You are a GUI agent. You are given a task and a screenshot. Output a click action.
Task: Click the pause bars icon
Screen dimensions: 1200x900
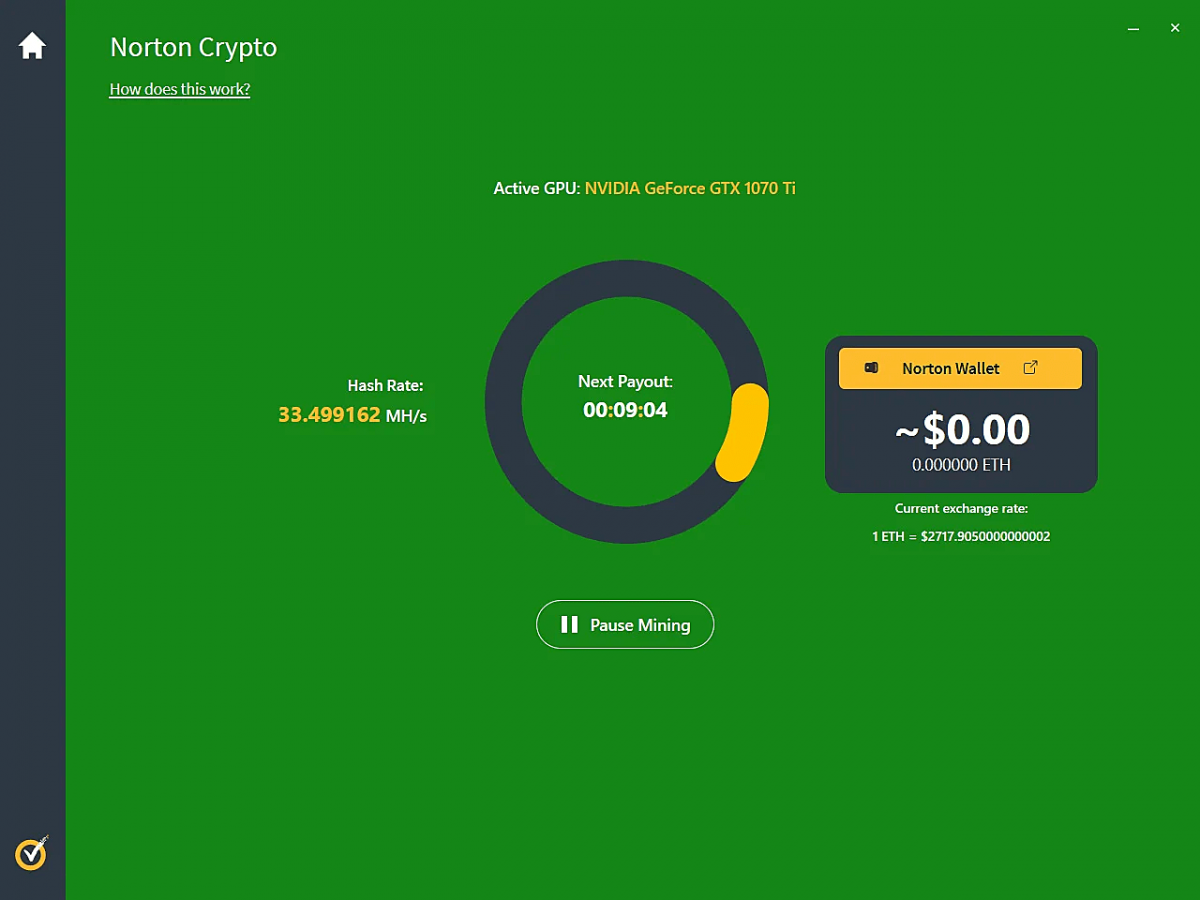[569, 625]
